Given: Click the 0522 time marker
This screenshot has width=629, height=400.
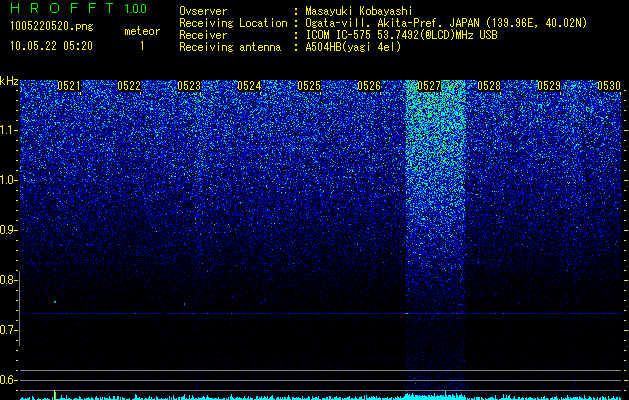Looking at the screenshot, I should tap(129, 86).
